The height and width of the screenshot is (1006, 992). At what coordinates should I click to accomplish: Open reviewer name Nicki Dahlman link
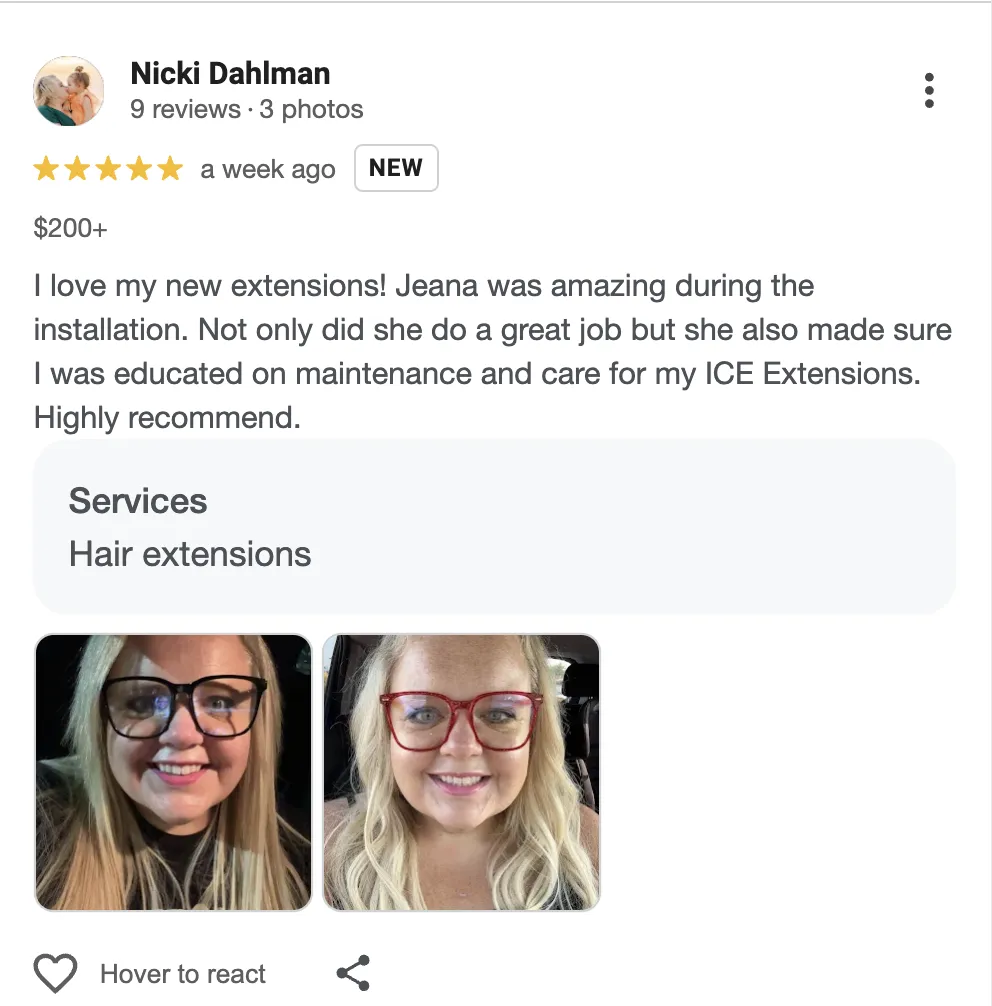click(x=230, y=73)
